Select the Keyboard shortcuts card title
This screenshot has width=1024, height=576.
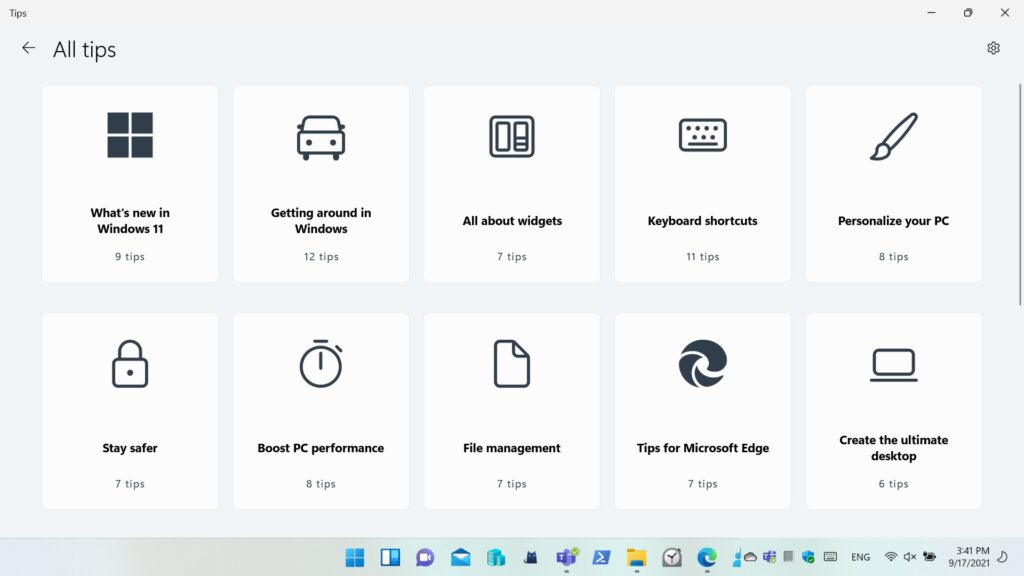[x=703, y=221]
